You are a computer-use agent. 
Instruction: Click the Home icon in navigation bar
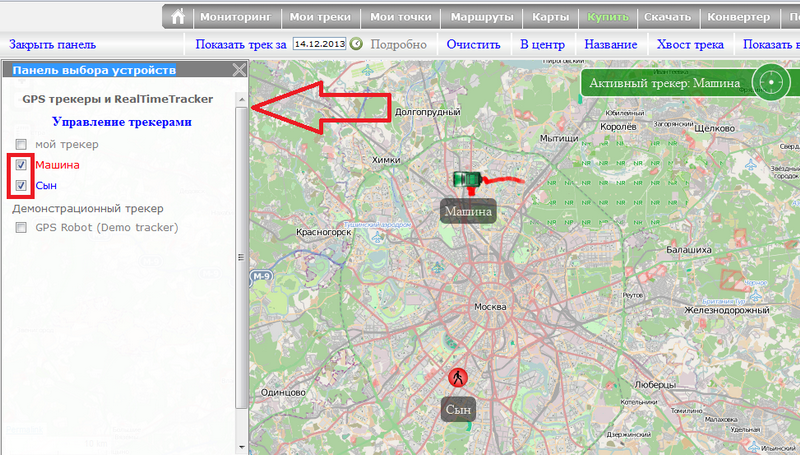(177, 17)
